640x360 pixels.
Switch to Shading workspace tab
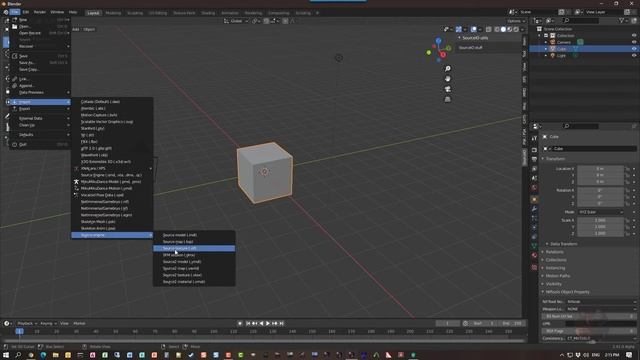point(208,13)
